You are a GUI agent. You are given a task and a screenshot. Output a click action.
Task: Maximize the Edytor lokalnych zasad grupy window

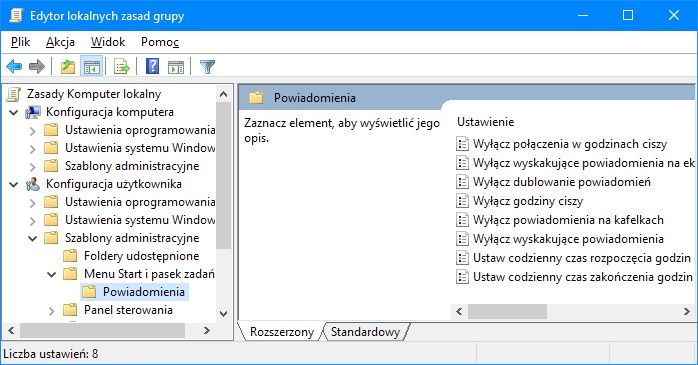(628, 15)
